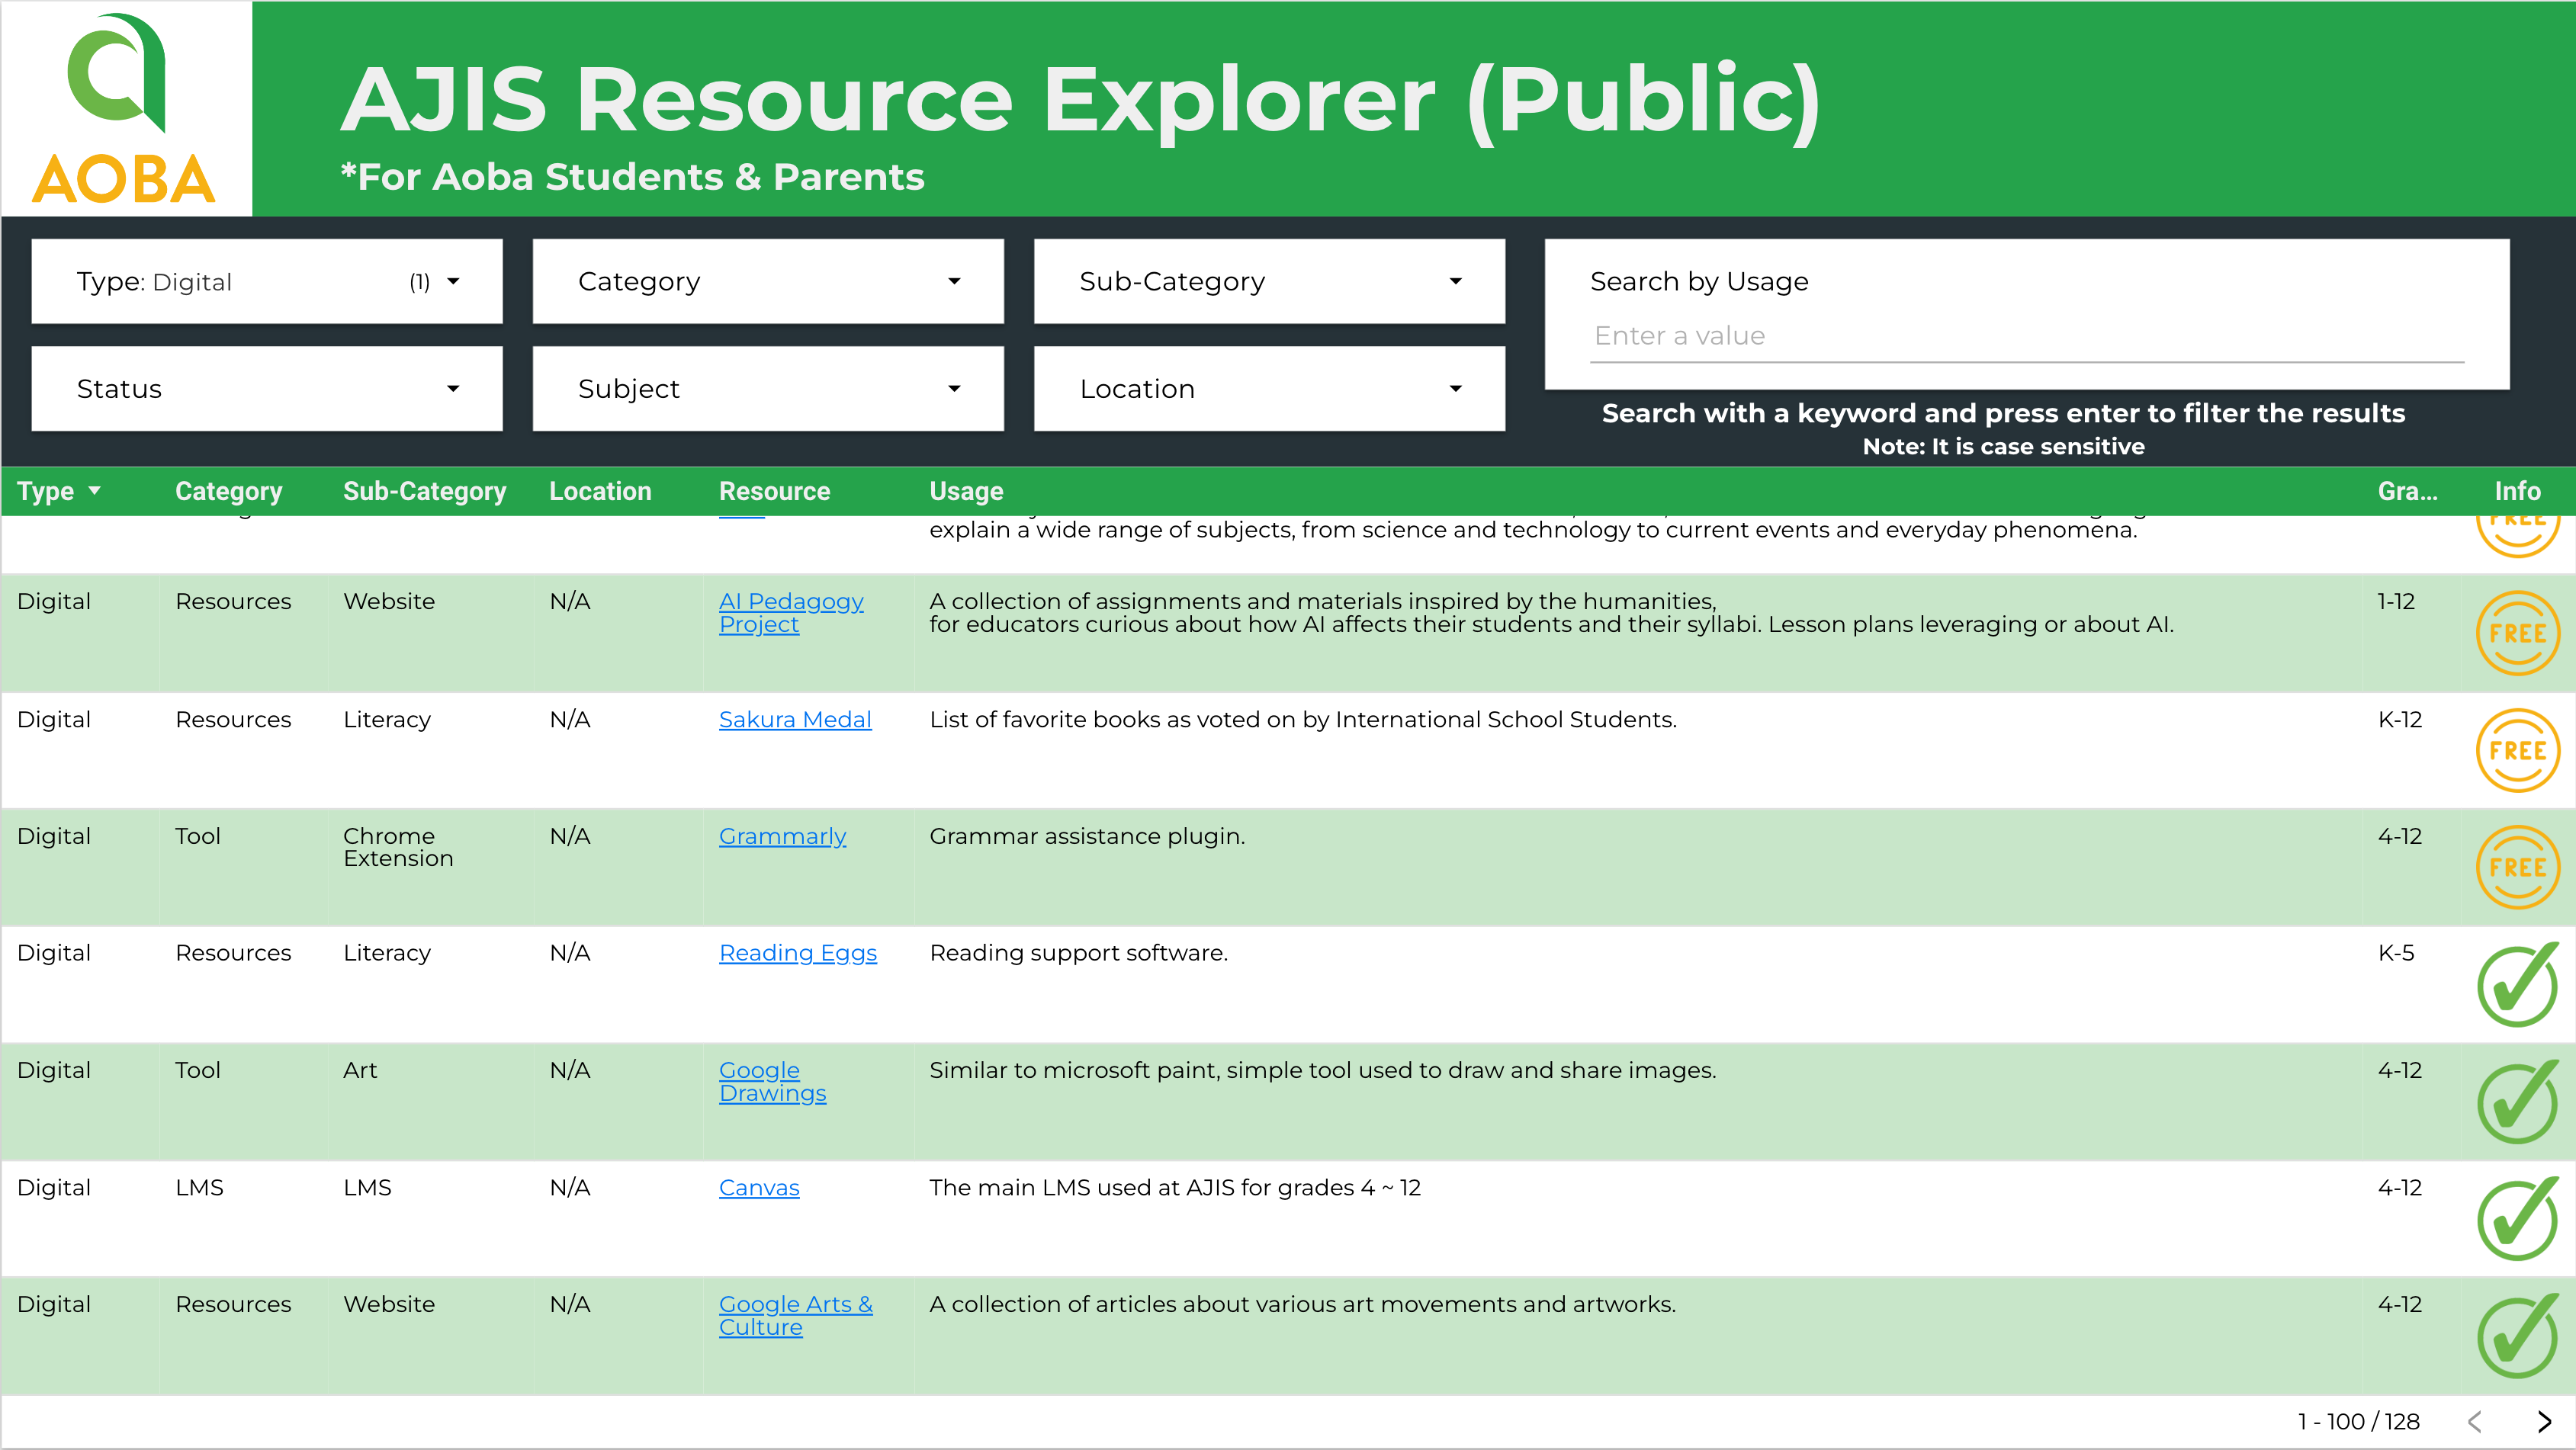Click FREE badge in AI Pedagogy Project row

tap(2517, 633)
